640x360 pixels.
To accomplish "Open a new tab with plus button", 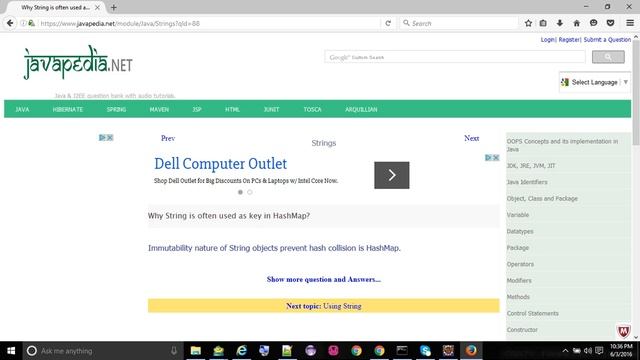I will pyautogui.click(x=113, y=7).
